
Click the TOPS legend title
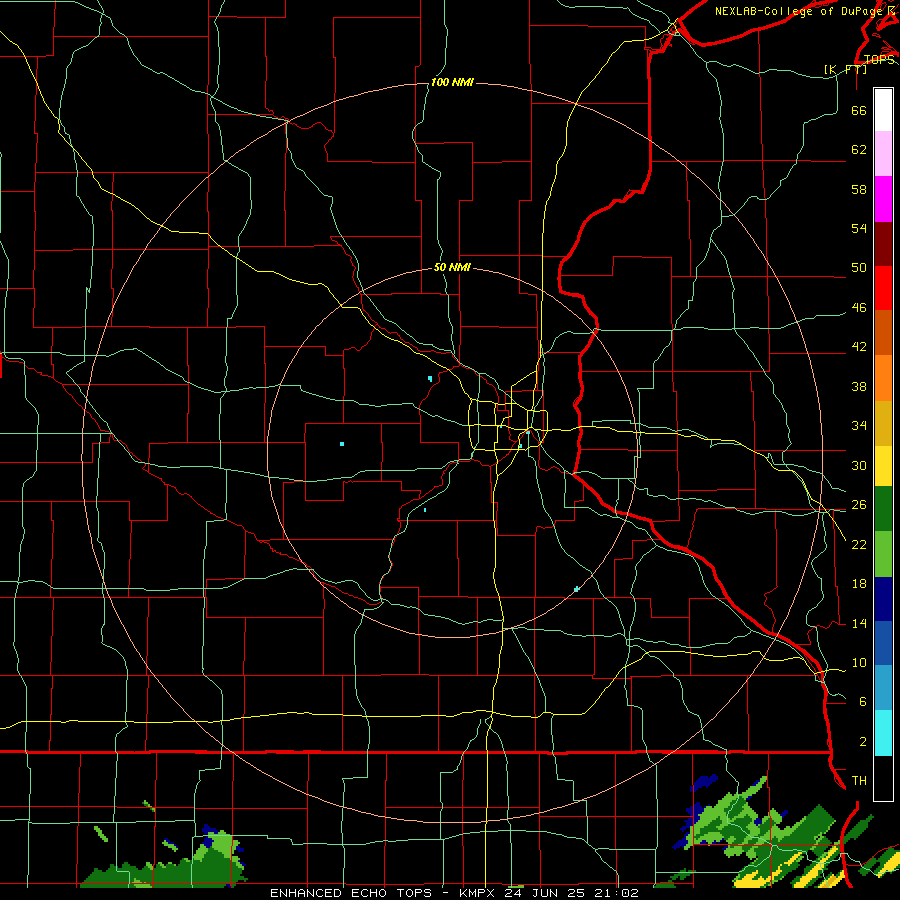click(879, 60)
